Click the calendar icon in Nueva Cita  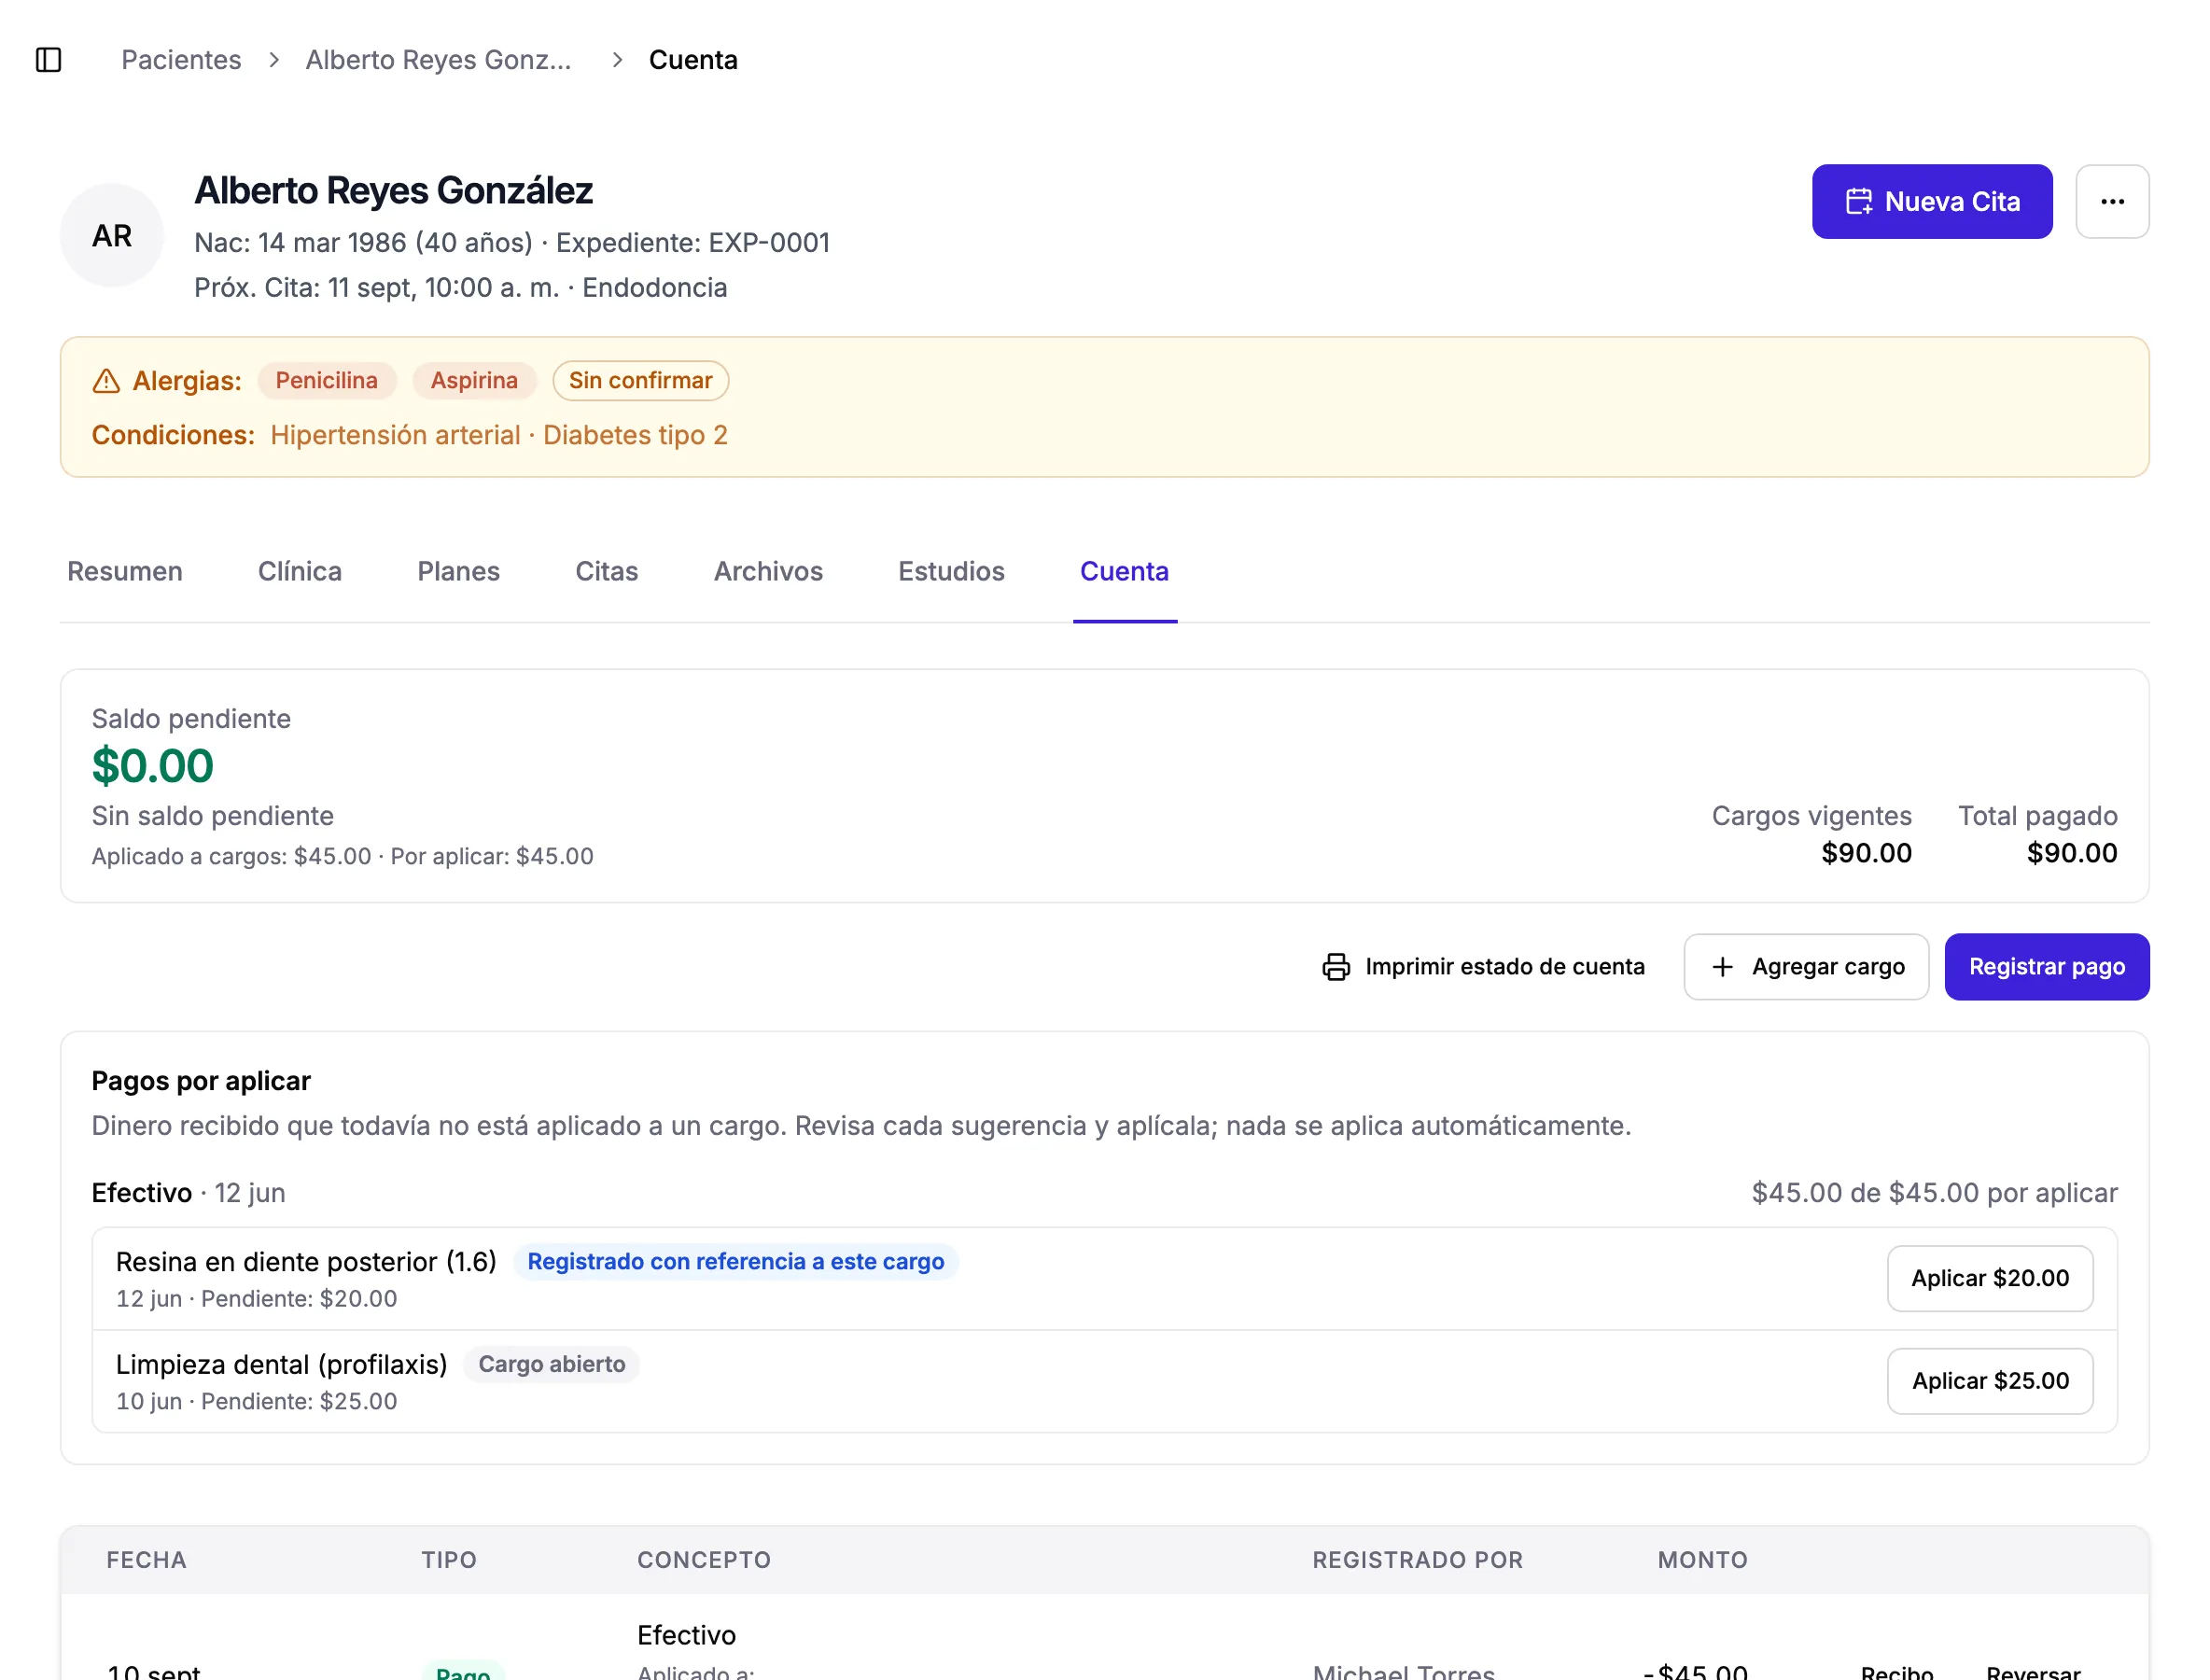(x=1858, y=202)
